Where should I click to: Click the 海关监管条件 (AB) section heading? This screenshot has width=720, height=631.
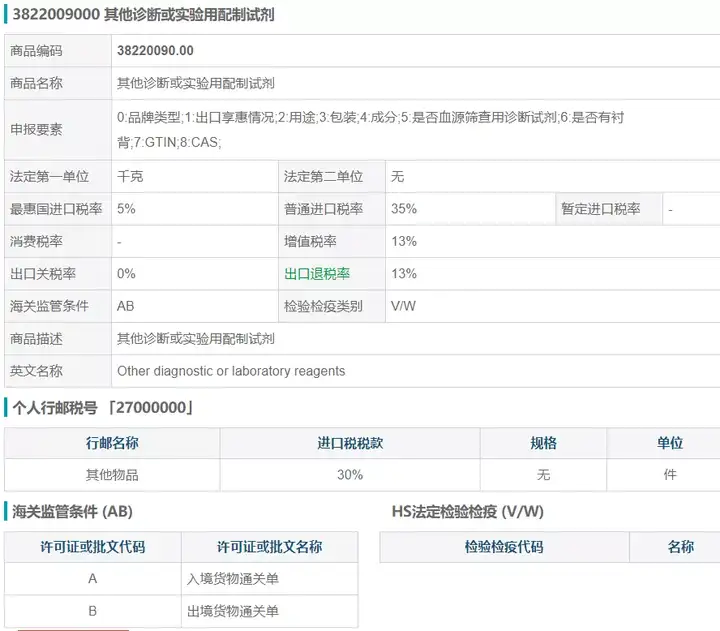73,512
